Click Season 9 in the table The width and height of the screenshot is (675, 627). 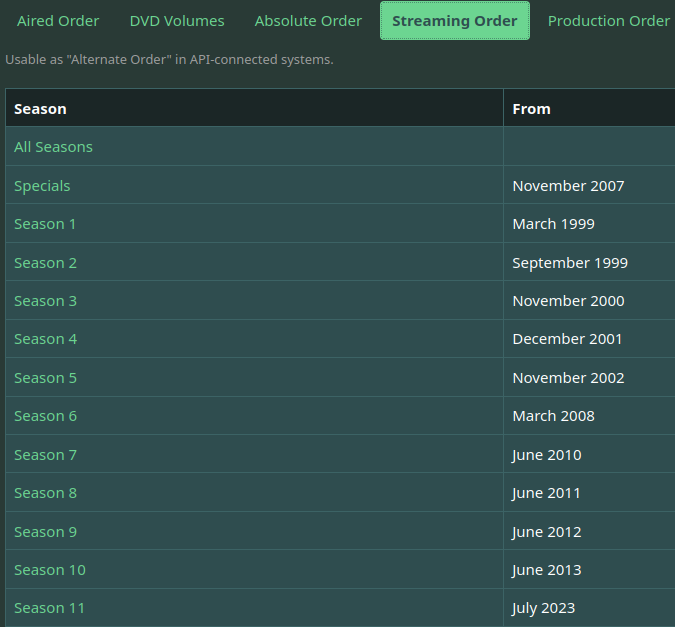click(x=45, y=532)
